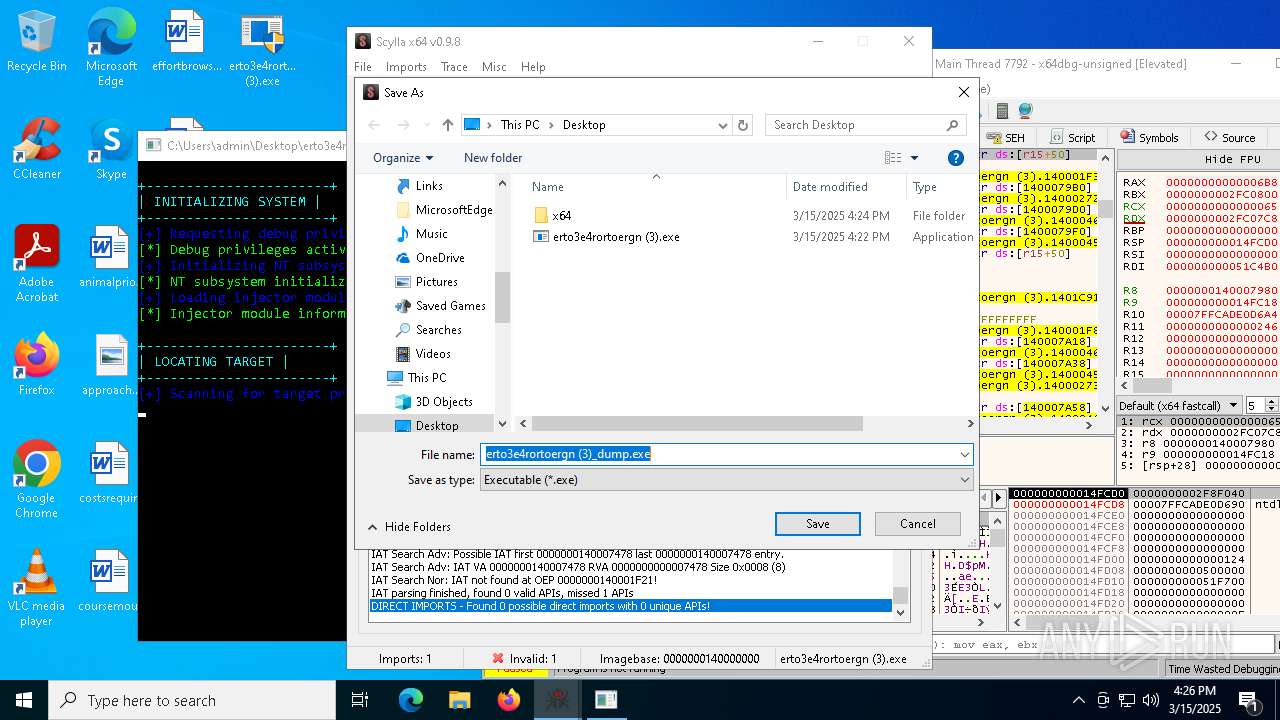Click Hide FPU in registers panel
This screenshot has width=1280, height=720.
click(1233, 160)
